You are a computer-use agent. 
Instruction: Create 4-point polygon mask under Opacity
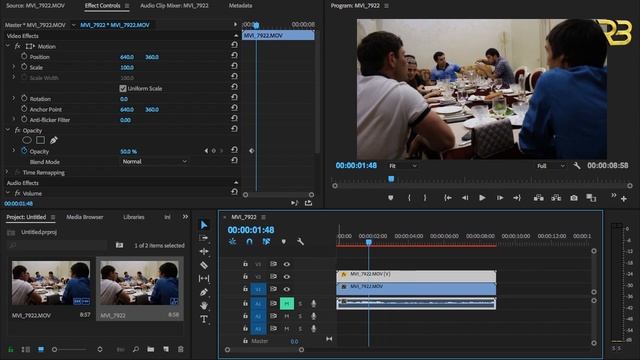point(40,140)
